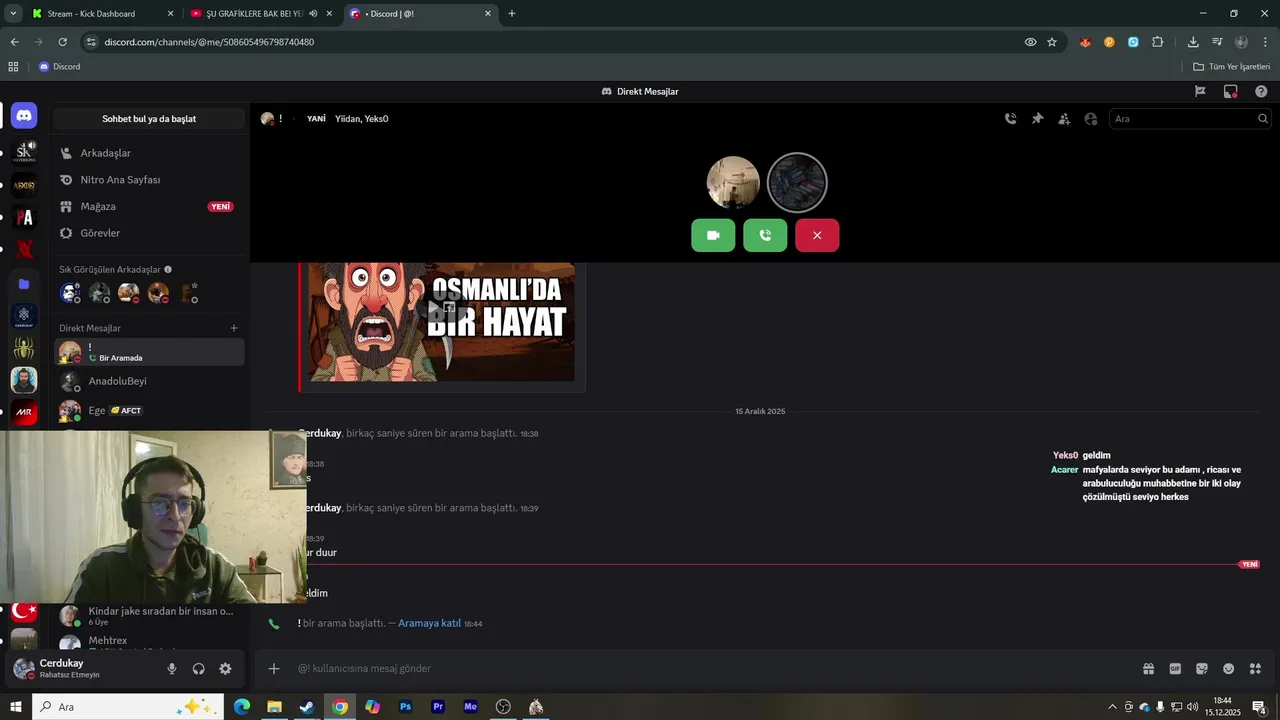Open the sticker picker
1280x720 pixels.
pyautogui.click(x=1202, y=669)
